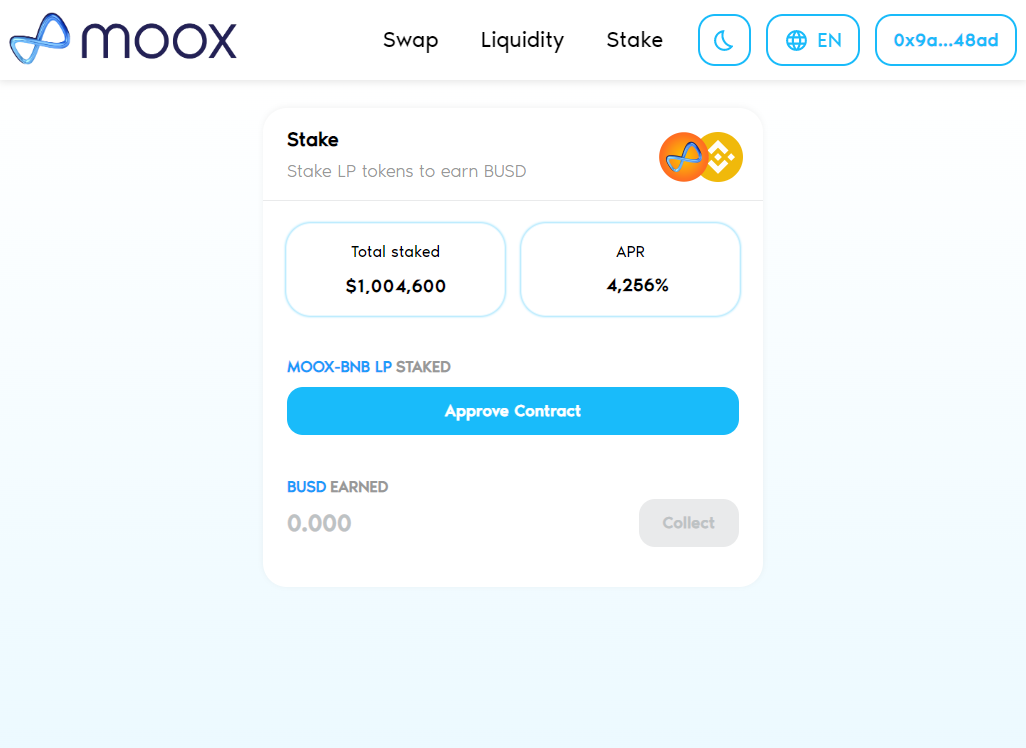Open the Liquidity menu item
This screenshot has height=748, width=1026.
[x=522, y=40]
